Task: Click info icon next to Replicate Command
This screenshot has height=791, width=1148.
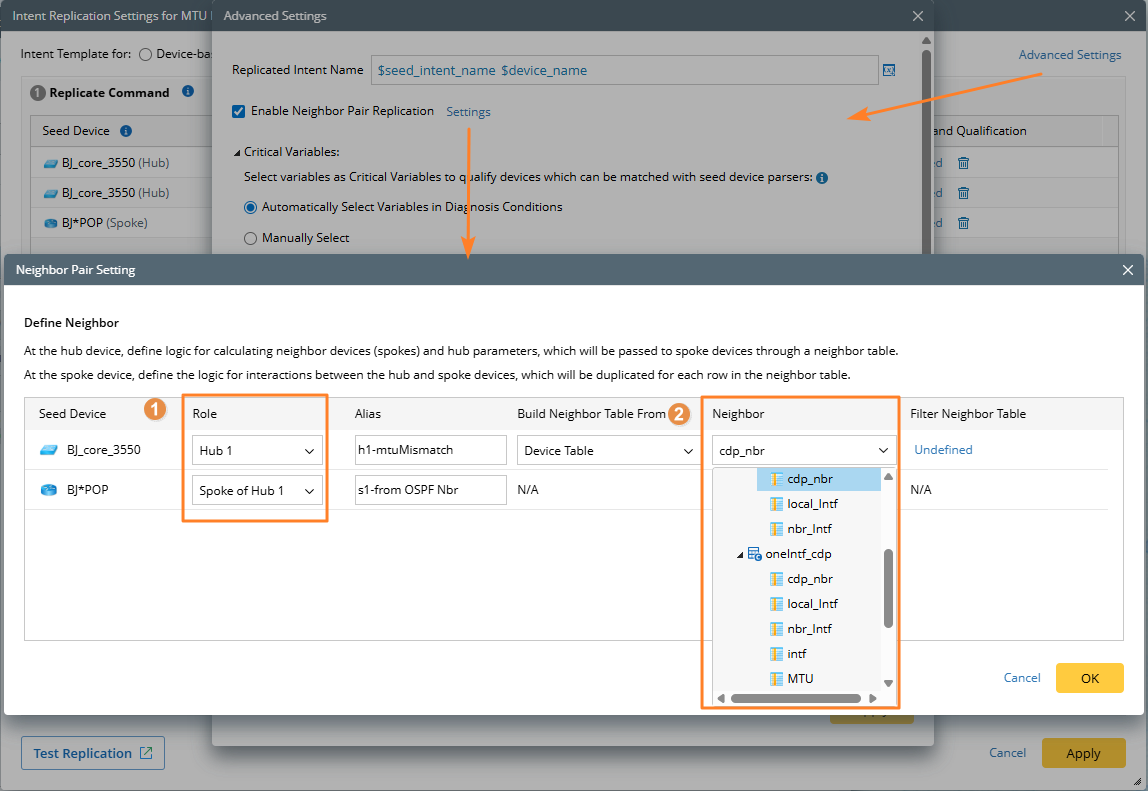Action: pyautogui.click(x=188, y=92)
